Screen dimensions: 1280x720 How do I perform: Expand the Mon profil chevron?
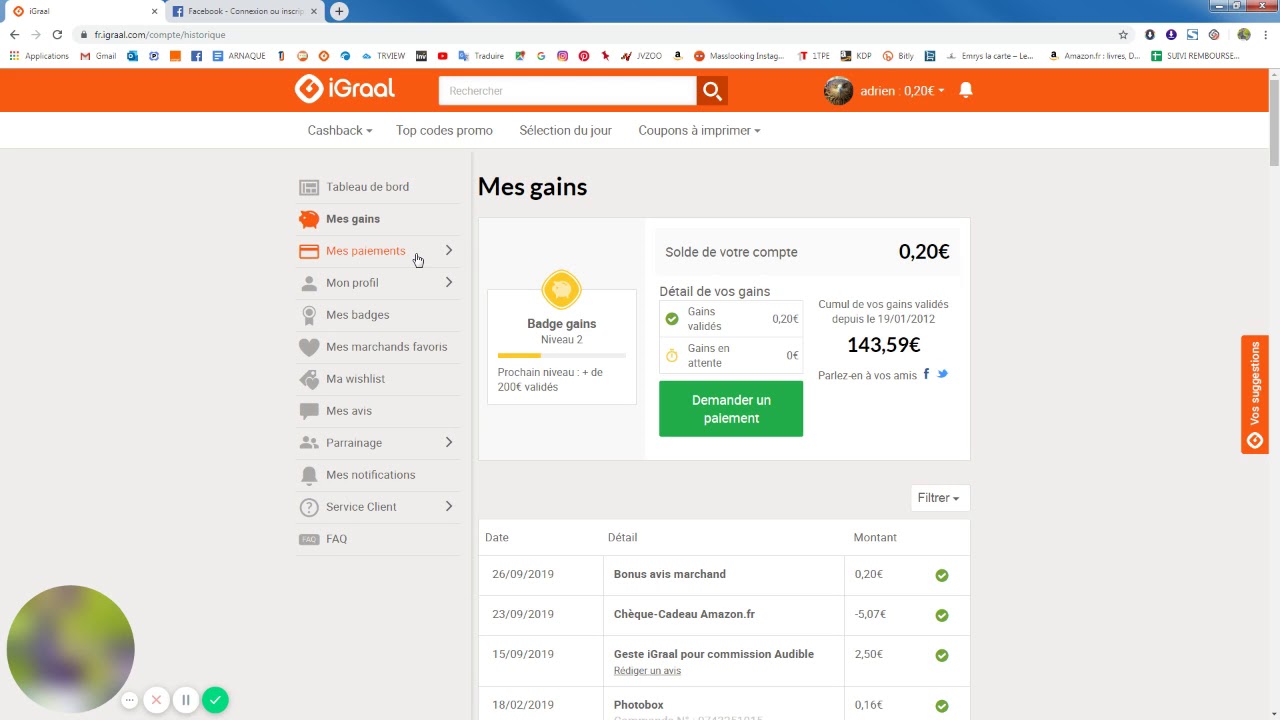click(x=448, y=283)
